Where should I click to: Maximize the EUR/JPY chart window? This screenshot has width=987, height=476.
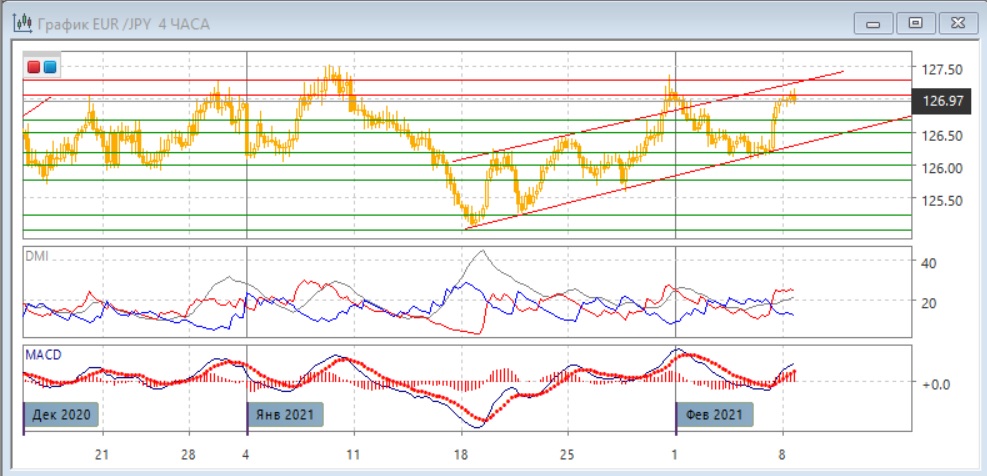pyautogui.click(x=914, y=22)
